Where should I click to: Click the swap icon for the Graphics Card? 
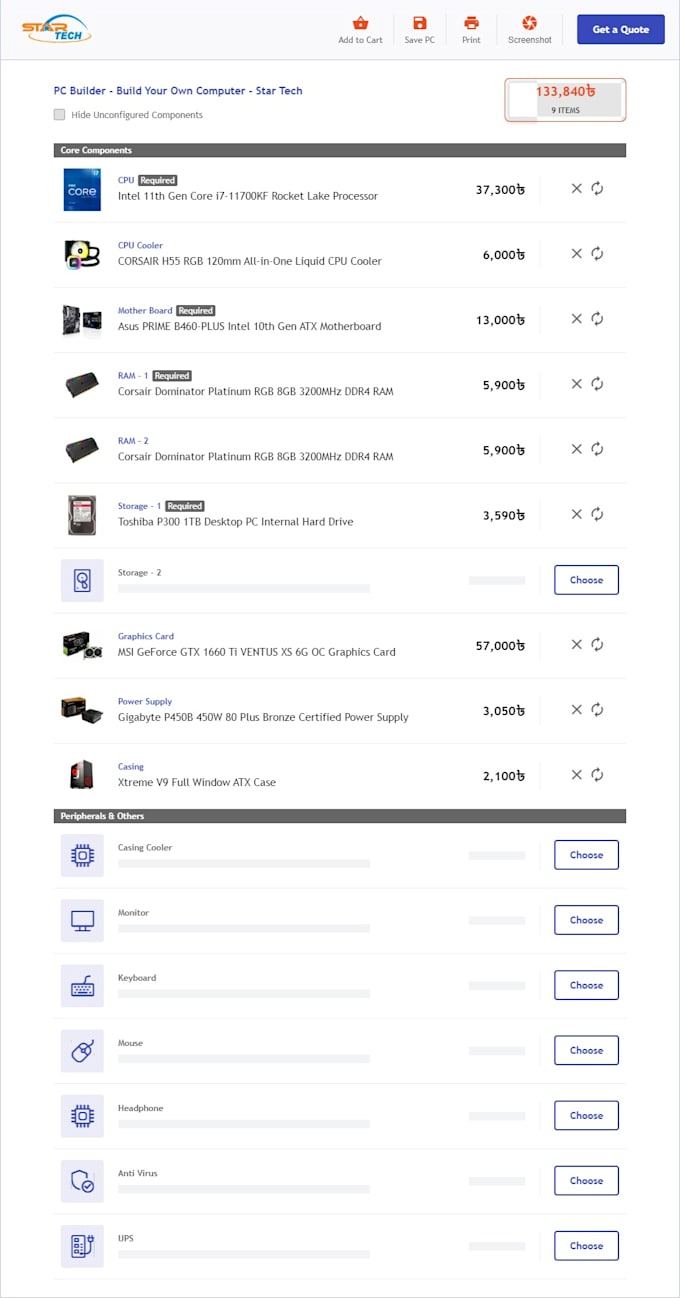click(x=597, y=645)
